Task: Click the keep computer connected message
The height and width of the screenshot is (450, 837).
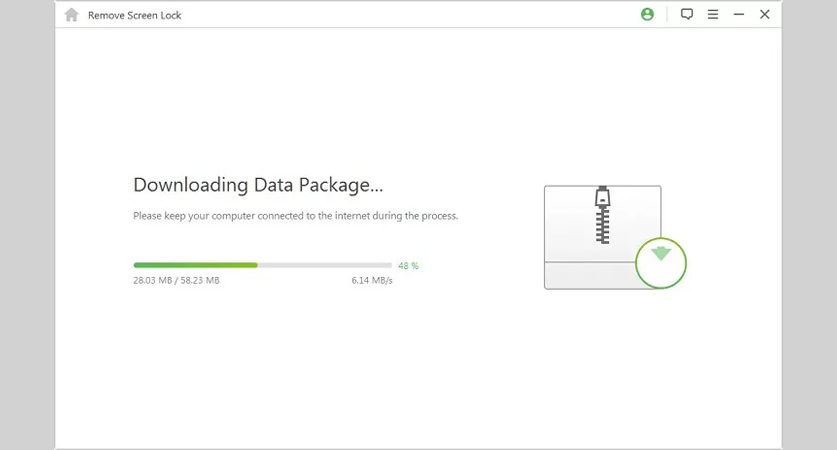Action: [295, 216]
